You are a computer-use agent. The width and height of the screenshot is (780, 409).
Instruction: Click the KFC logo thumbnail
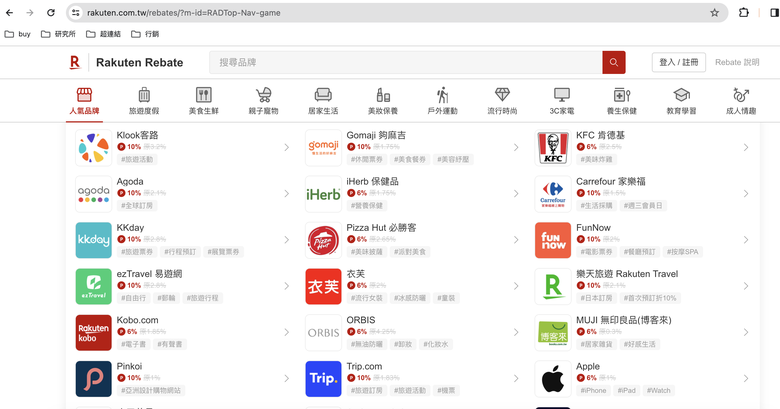coord(553,148)
